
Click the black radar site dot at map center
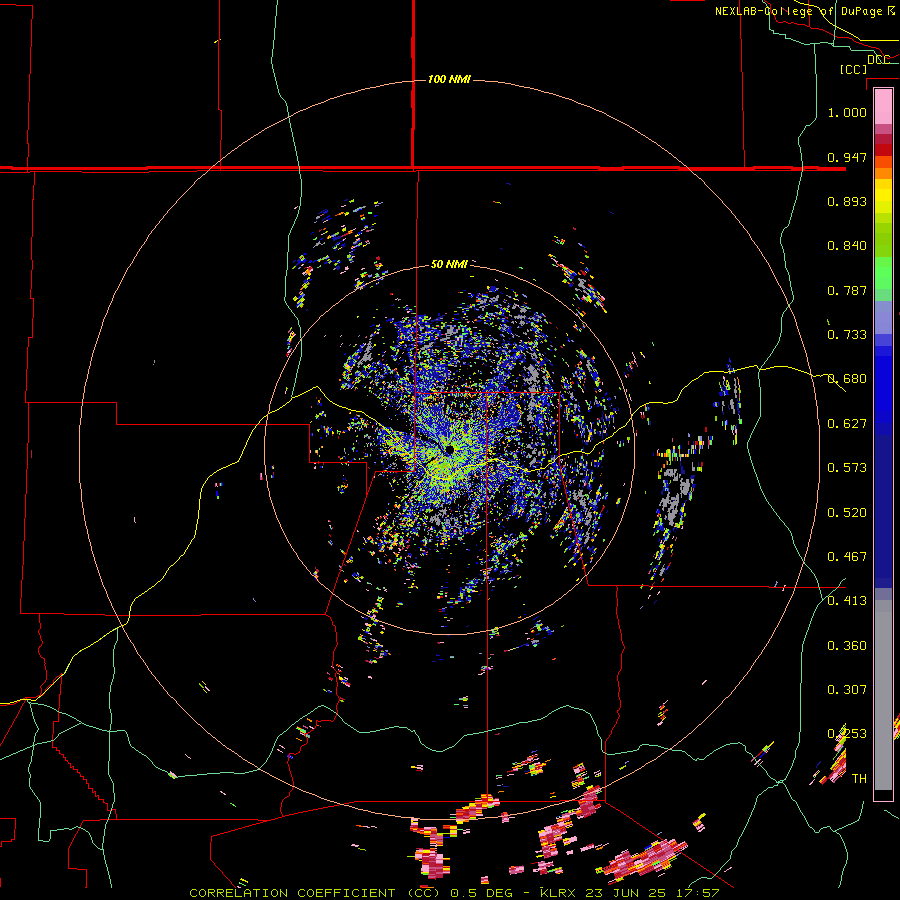(x=449, y=449)
